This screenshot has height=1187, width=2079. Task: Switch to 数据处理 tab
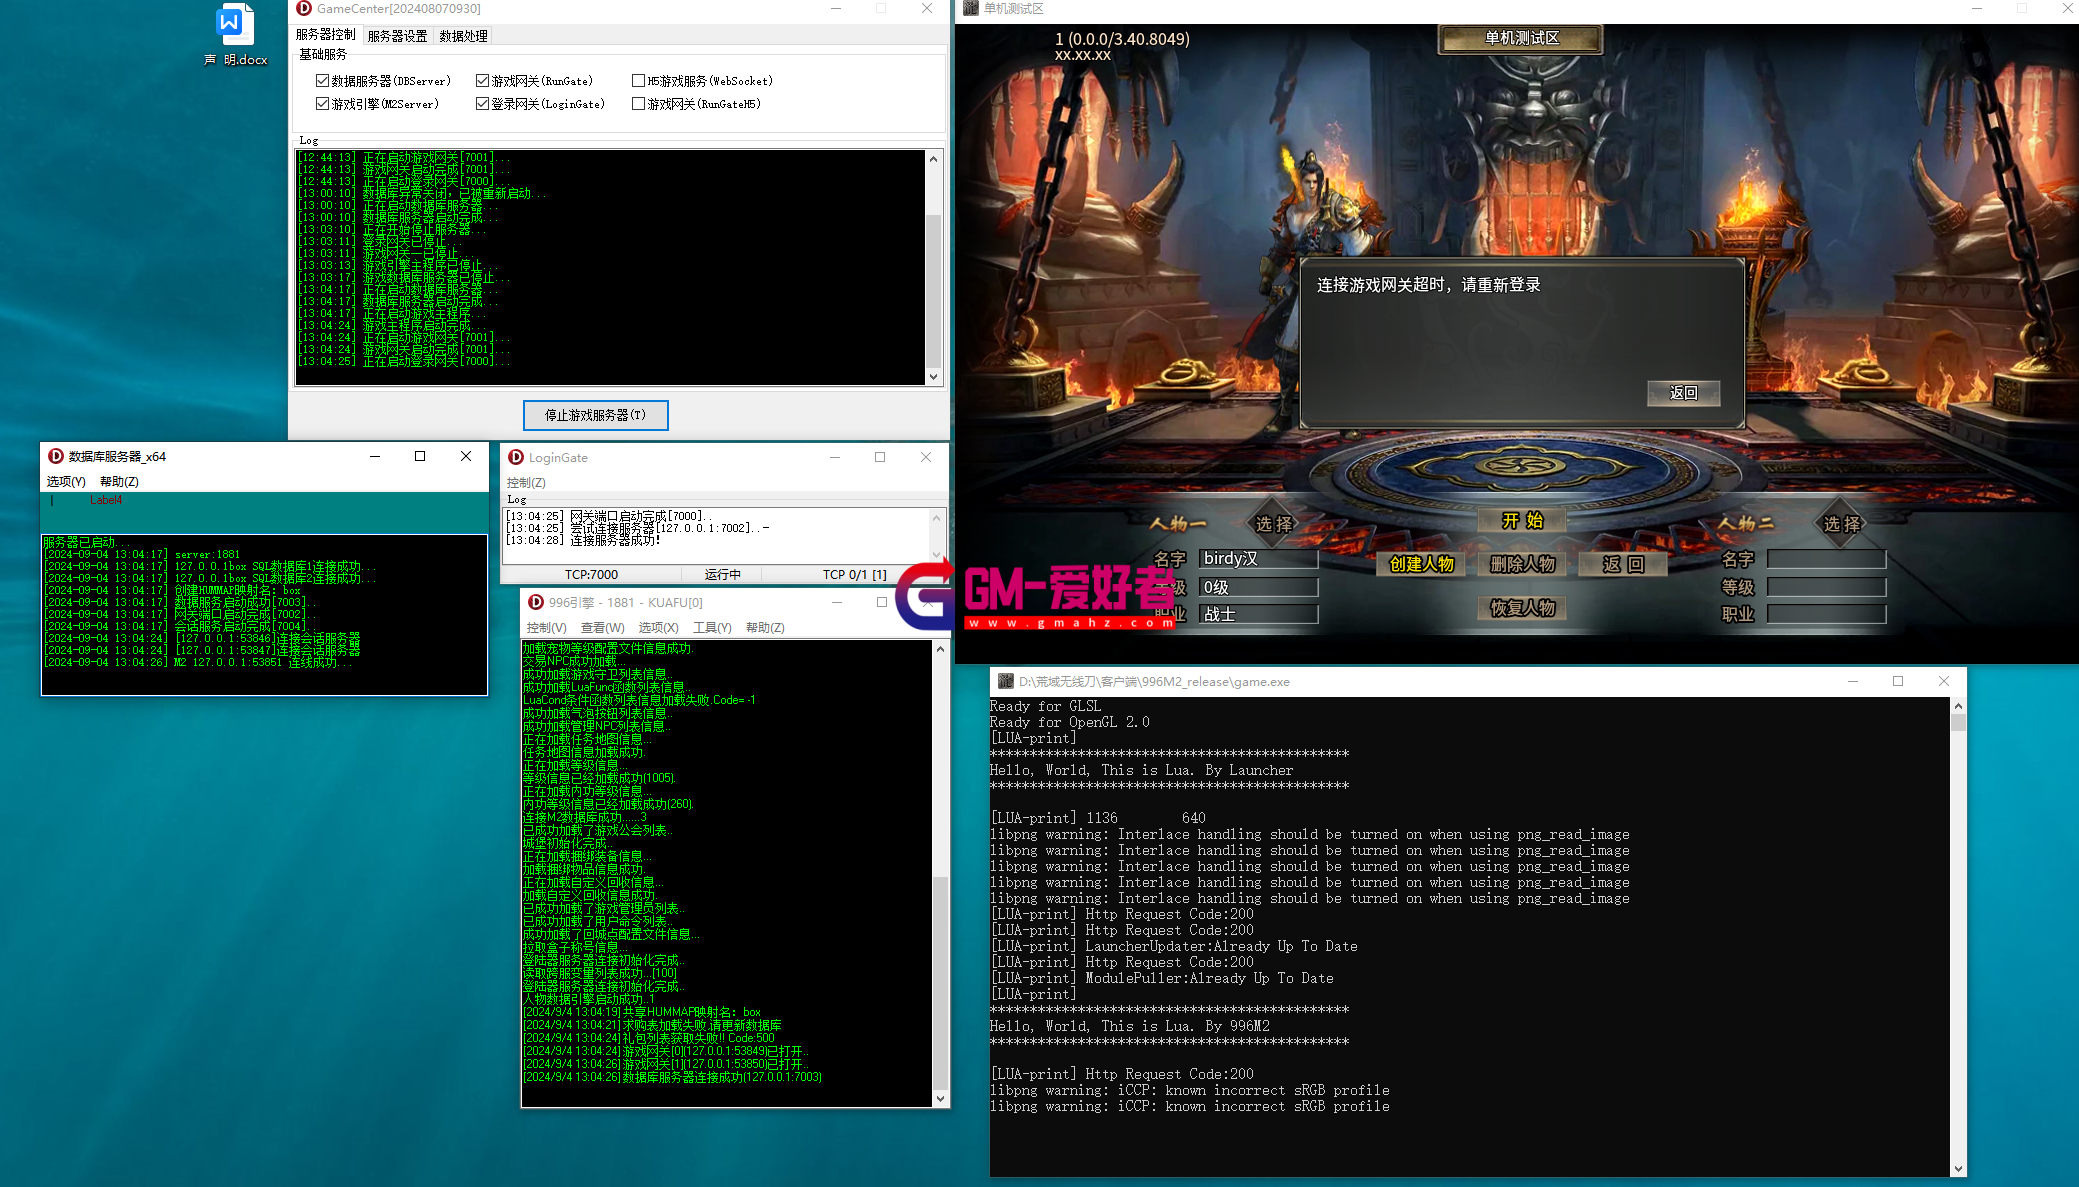click(463, 36)
